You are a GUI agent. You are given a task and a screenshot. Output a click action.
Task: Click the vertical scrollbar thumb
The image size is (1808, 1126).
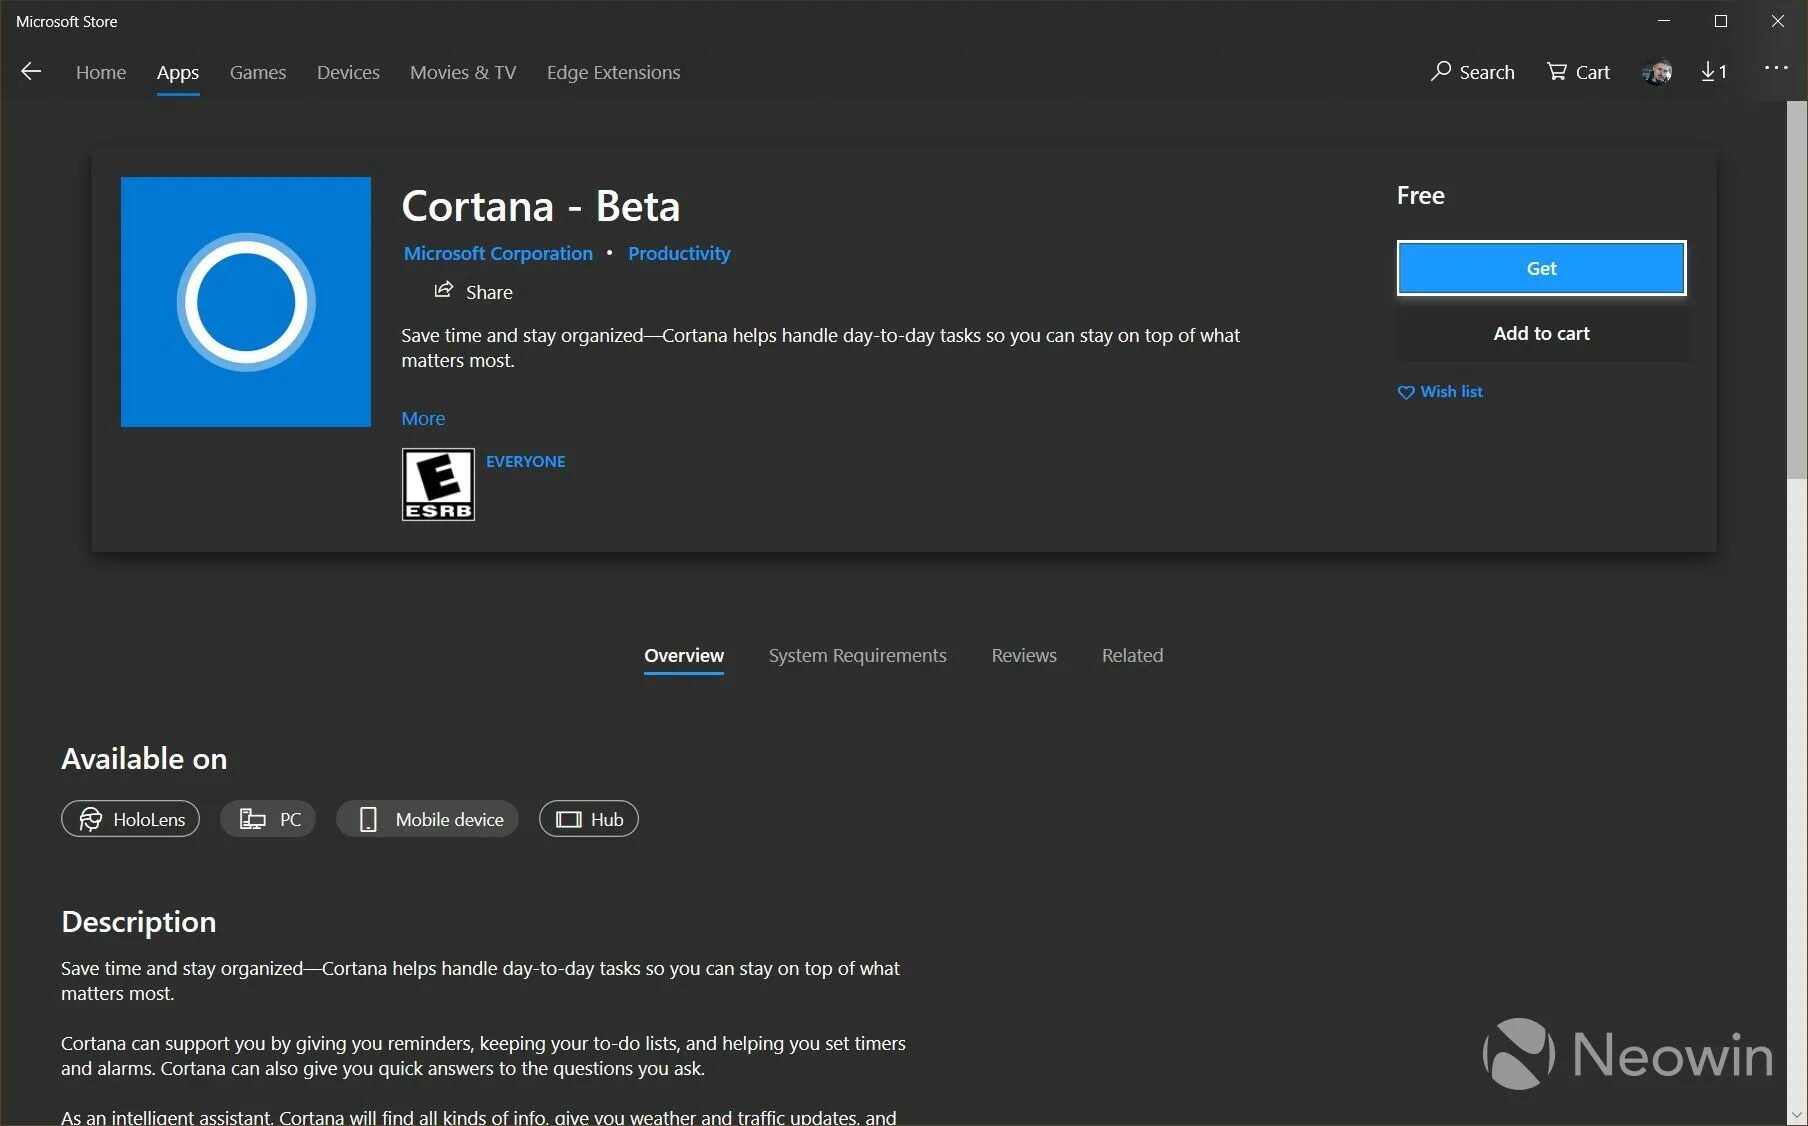pos(1797,290)
